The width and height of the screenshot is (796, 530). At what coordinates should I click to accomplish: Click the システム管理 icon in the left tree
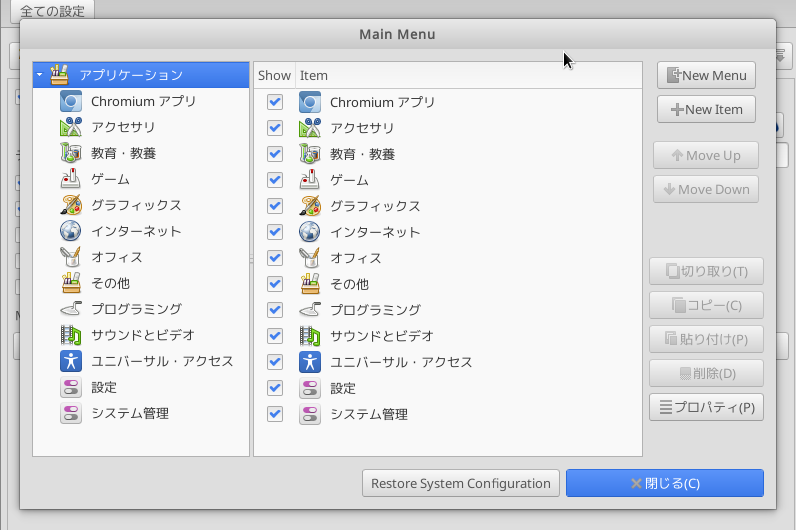point(71,413)
